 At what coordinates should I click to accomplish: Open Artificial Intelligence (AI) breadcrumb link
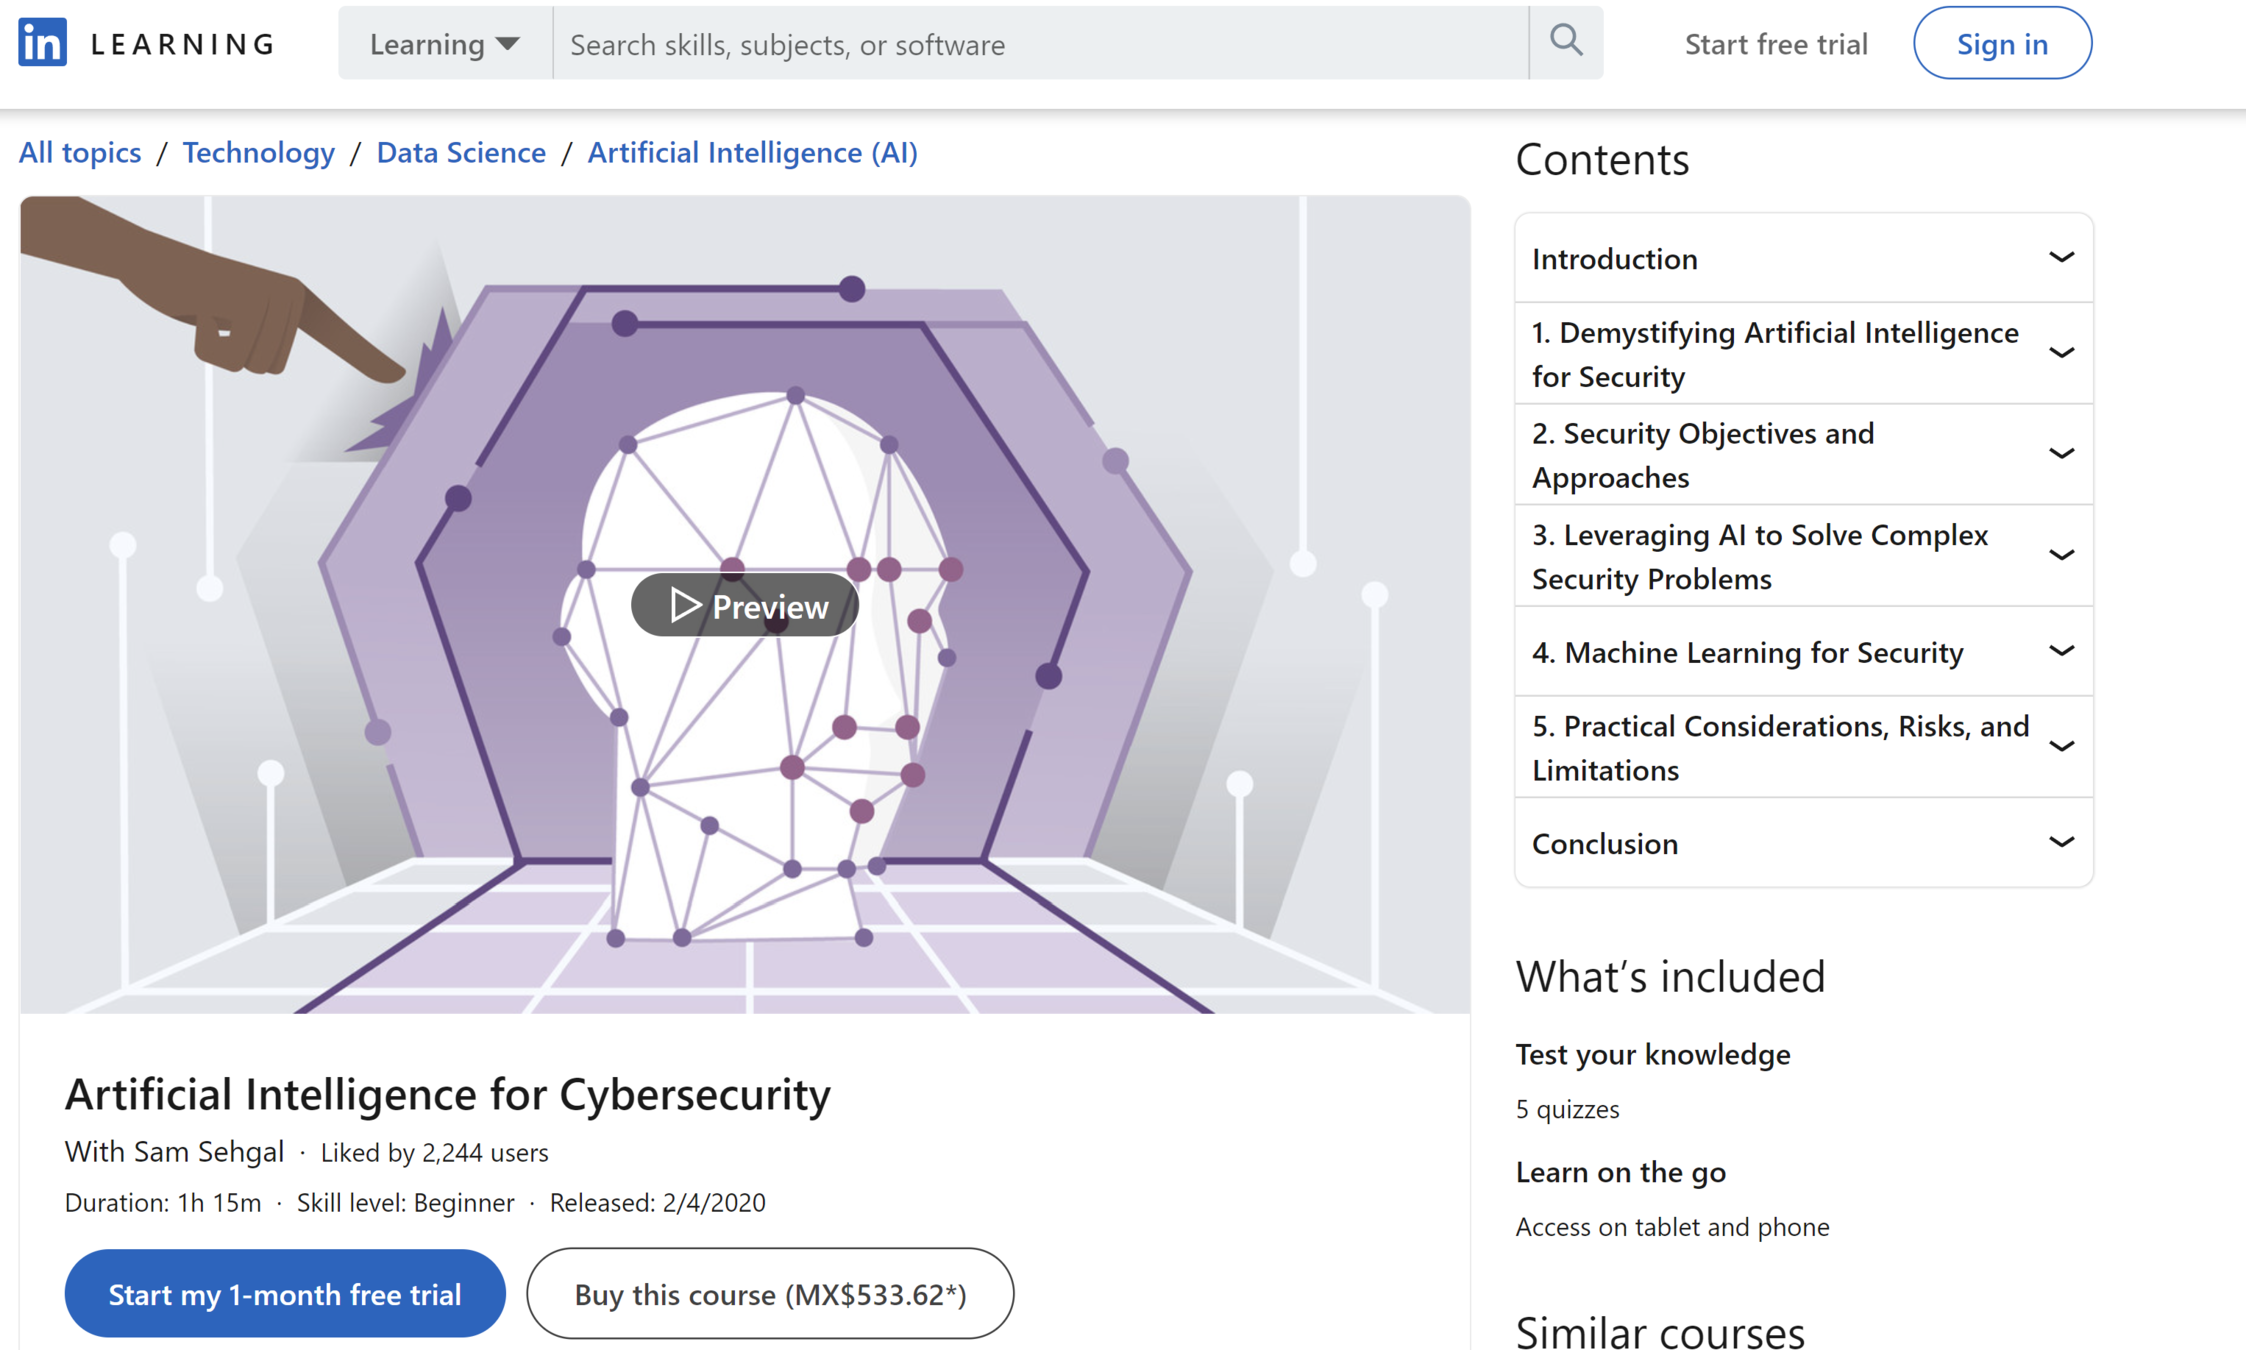coord(752,152)
